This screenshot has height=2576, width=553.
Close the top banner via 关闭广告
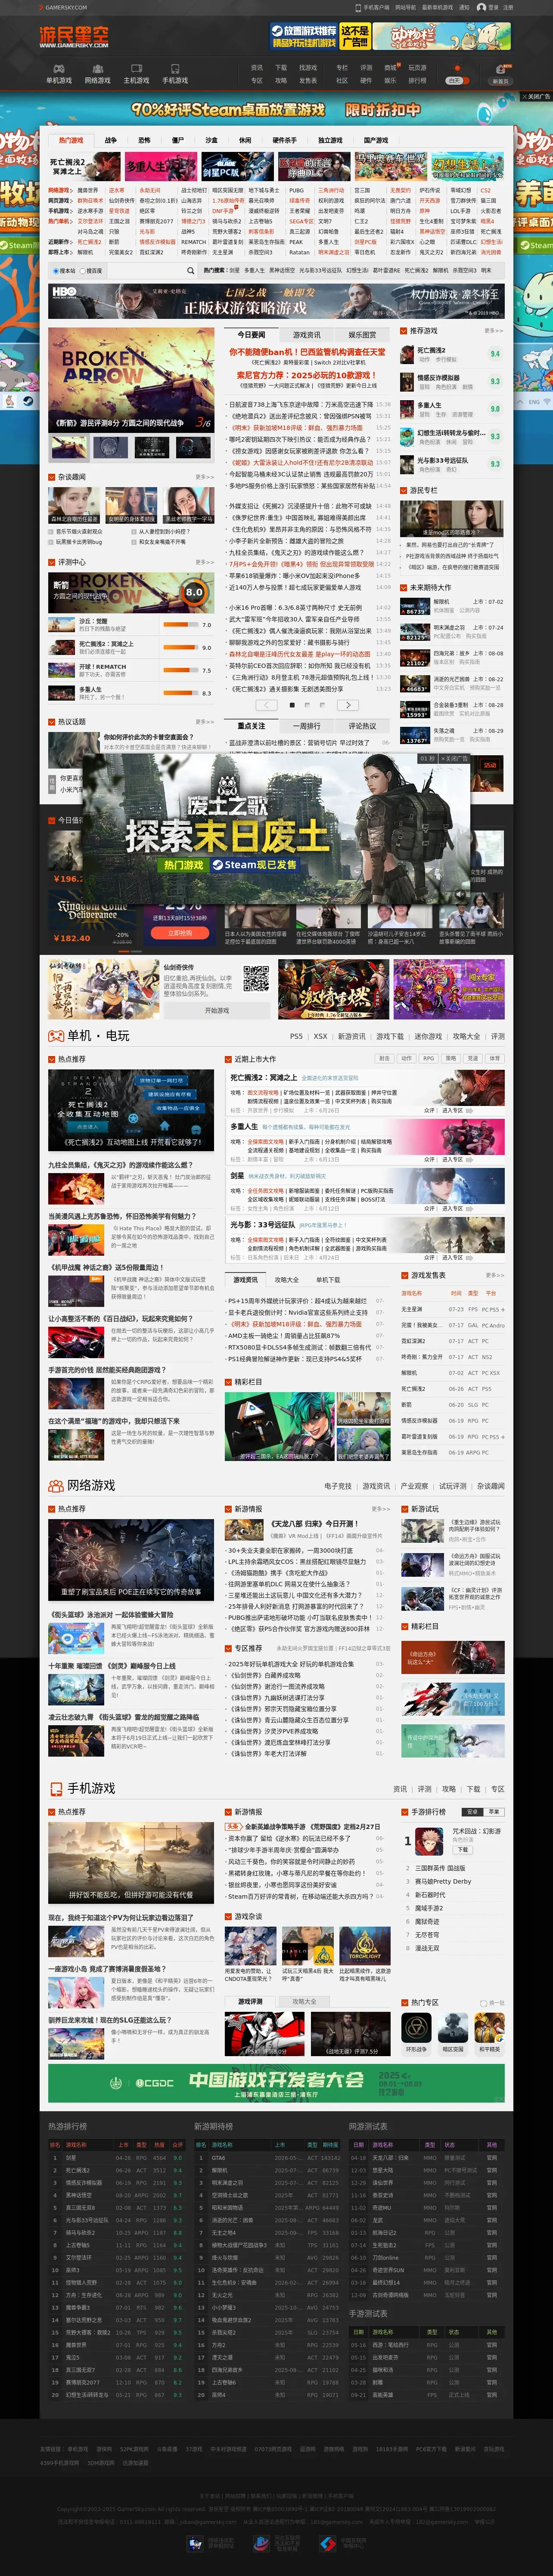coord(537,97)
